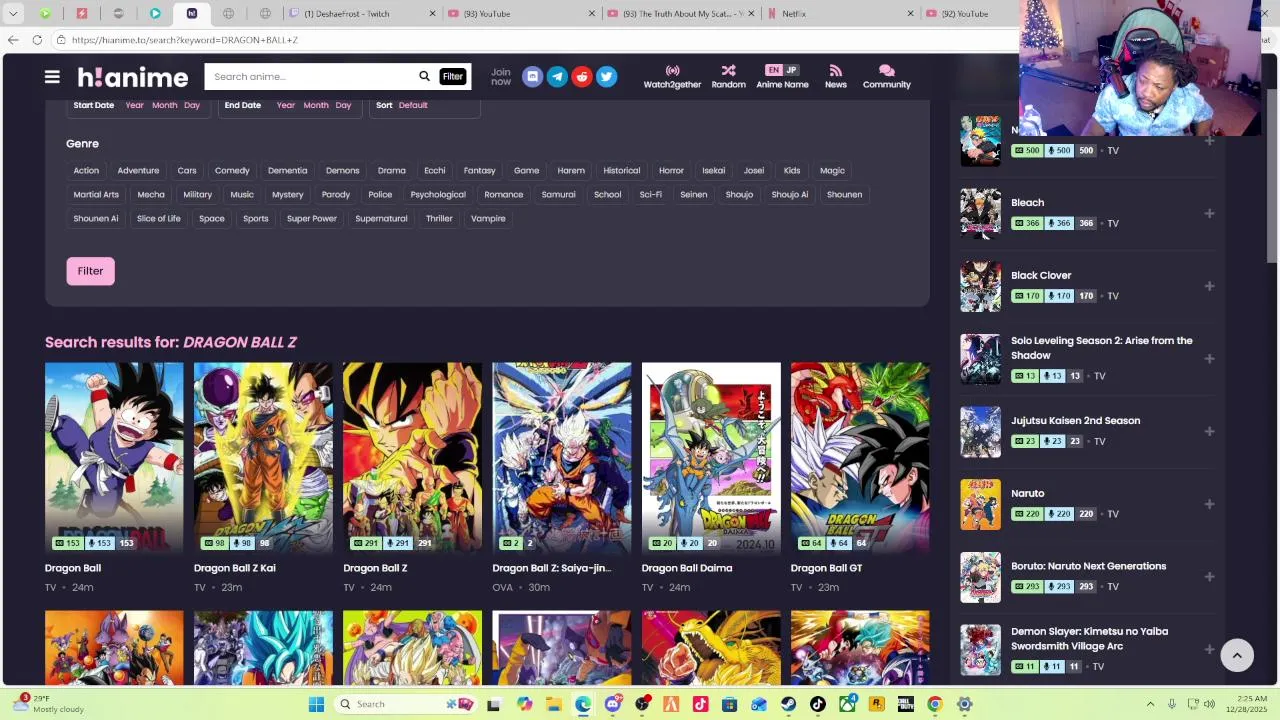Open the hamburger side menu
Image resolution: width=1280 pixels, height=720 pixels.
[52, 77]
